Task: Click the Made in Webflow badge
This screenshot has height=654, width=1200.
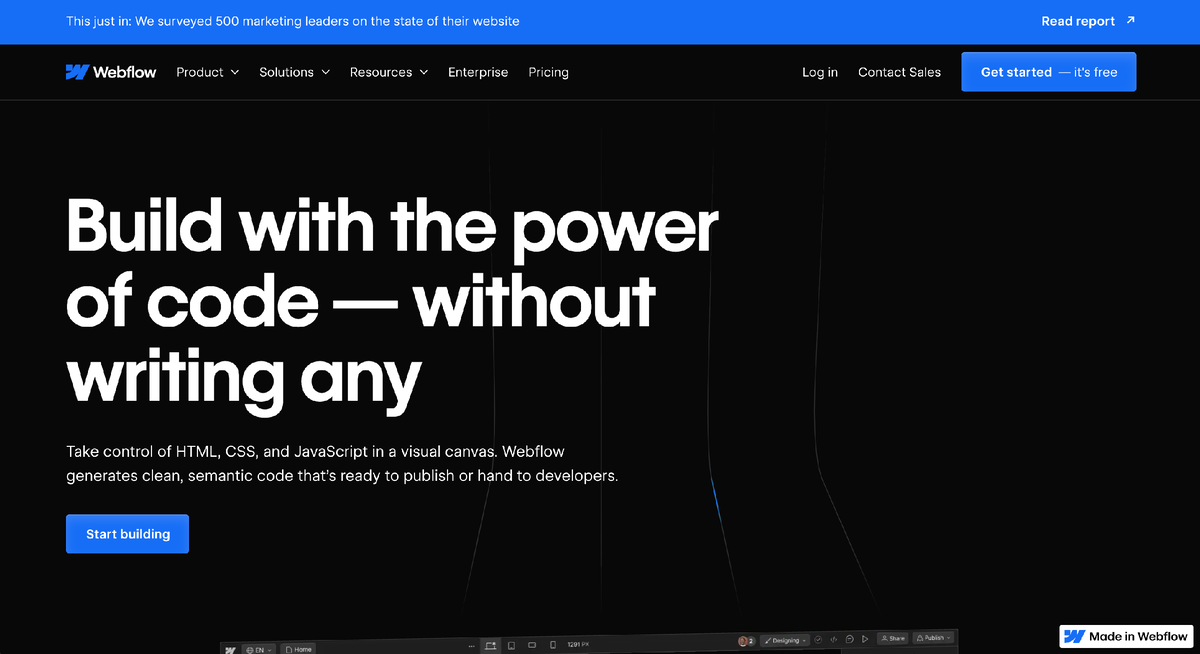Action: (x=1126, y=636)
